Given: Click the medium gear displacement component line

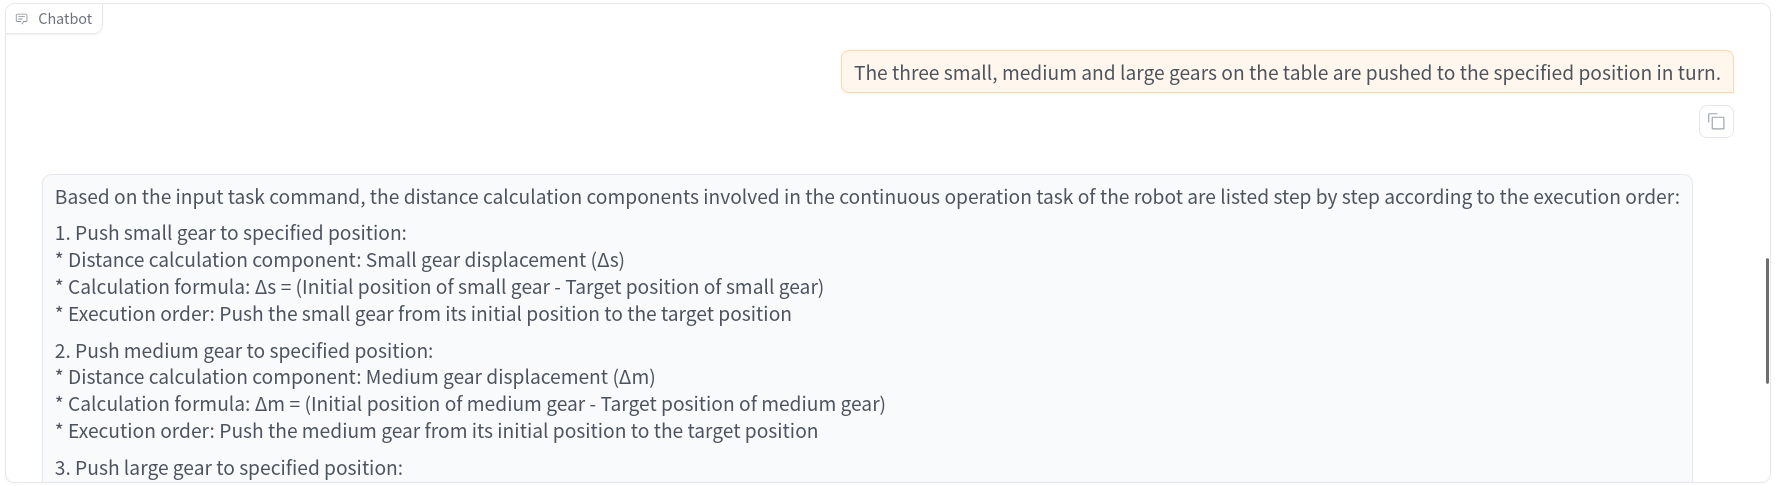Looking at the screenshot, I should click(356, 377).
